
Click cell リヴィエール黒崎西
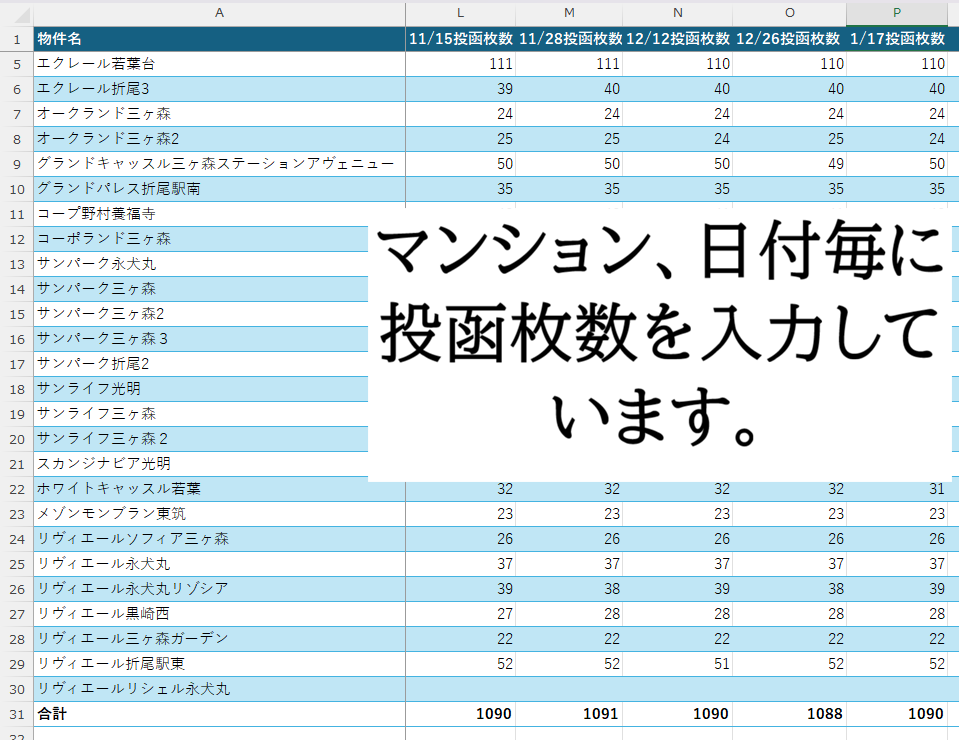[219, 614]
